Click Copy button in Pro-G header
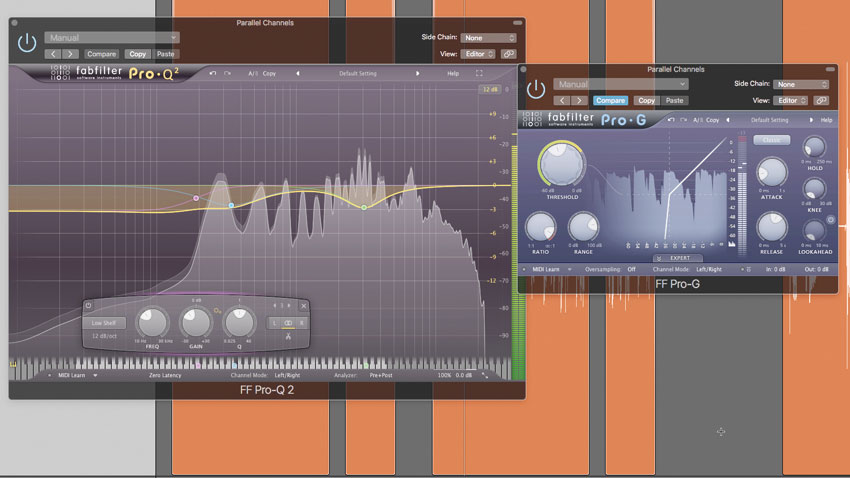850x478 pixels. click(646, 100)
